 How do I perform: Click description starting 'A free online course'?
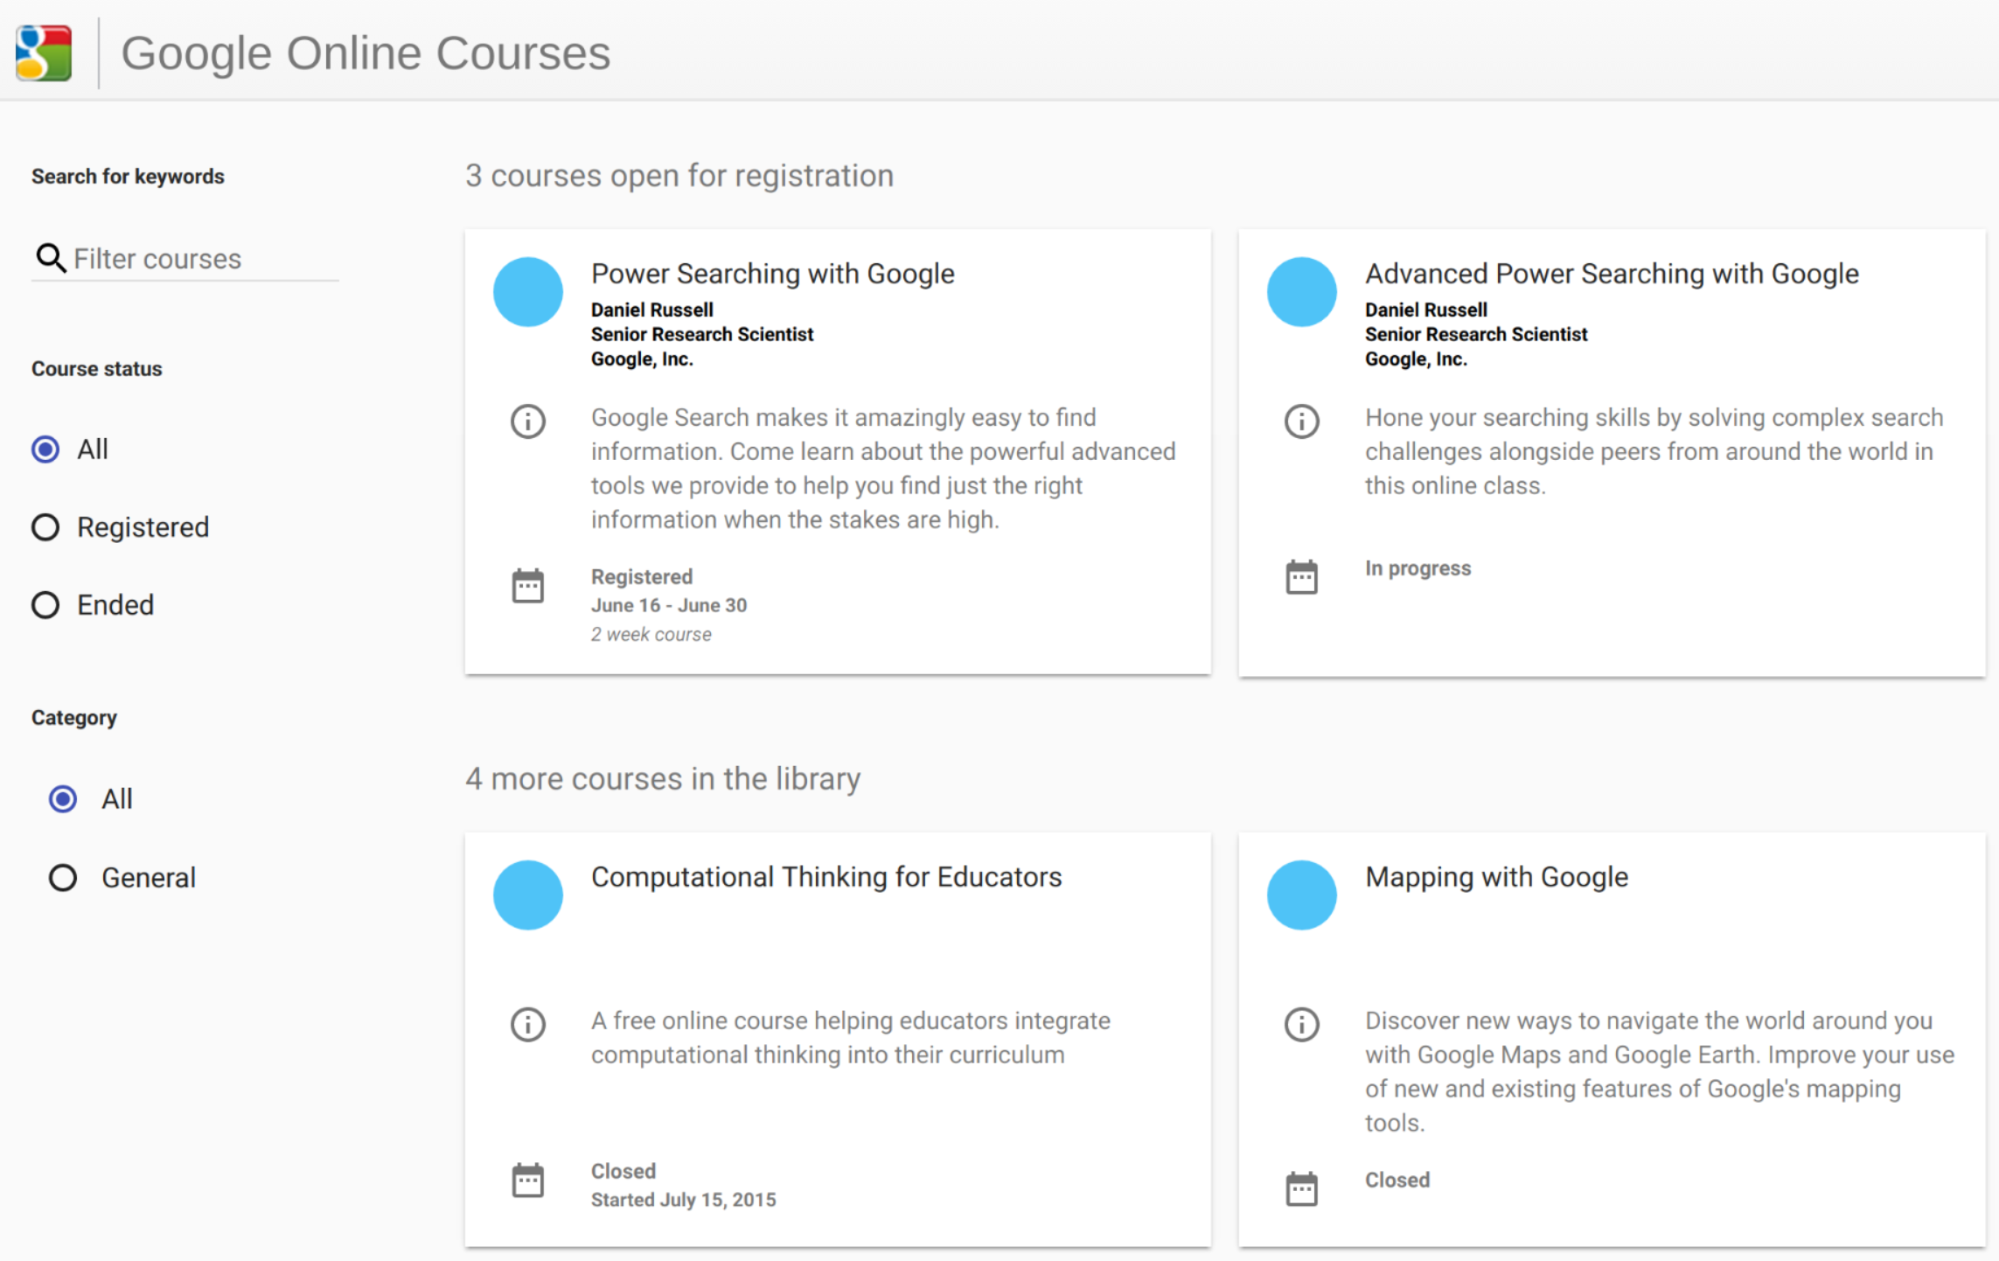pyautogui.click(x=850, y=1038)
